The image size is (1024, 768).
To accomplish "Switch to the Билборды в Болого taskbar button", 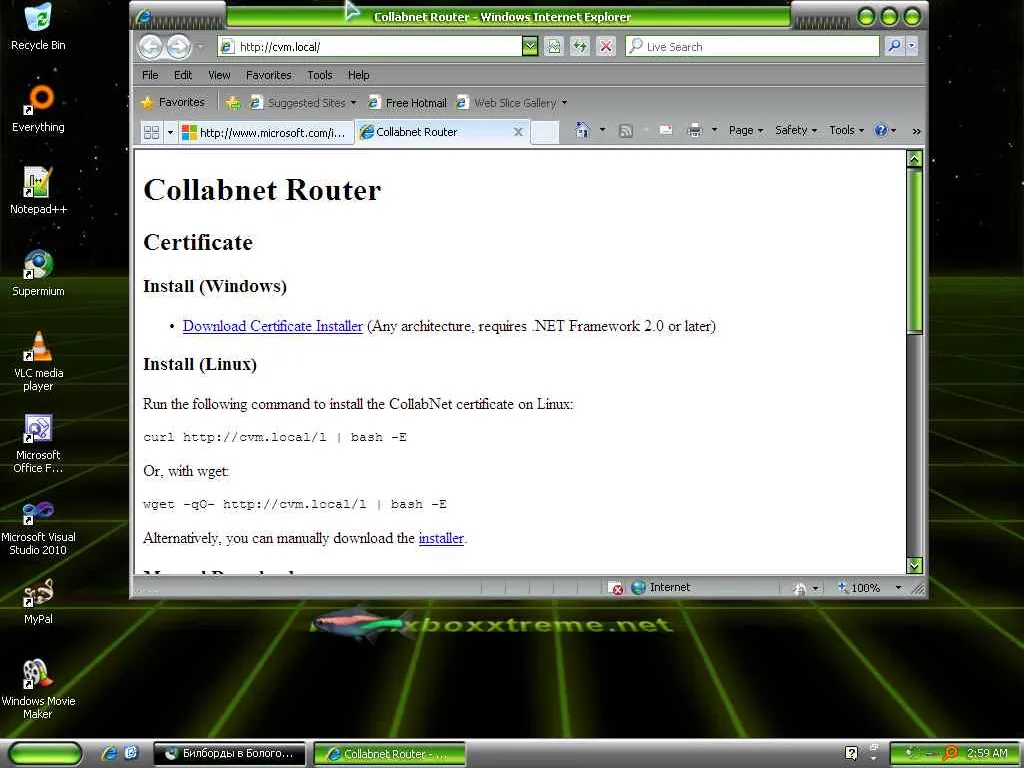I will 229,754.
